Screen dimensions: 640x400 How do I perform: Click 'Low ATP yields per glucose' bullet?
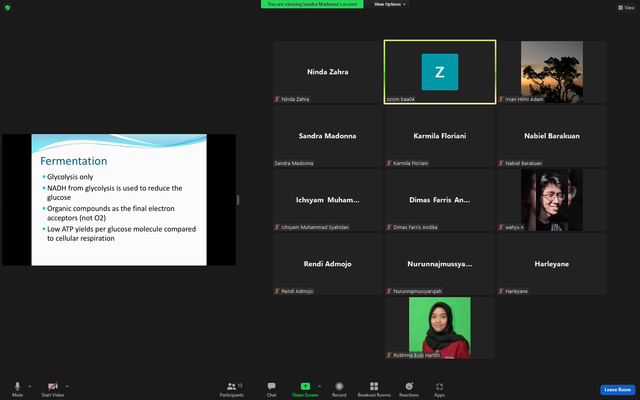click(121, 233)
